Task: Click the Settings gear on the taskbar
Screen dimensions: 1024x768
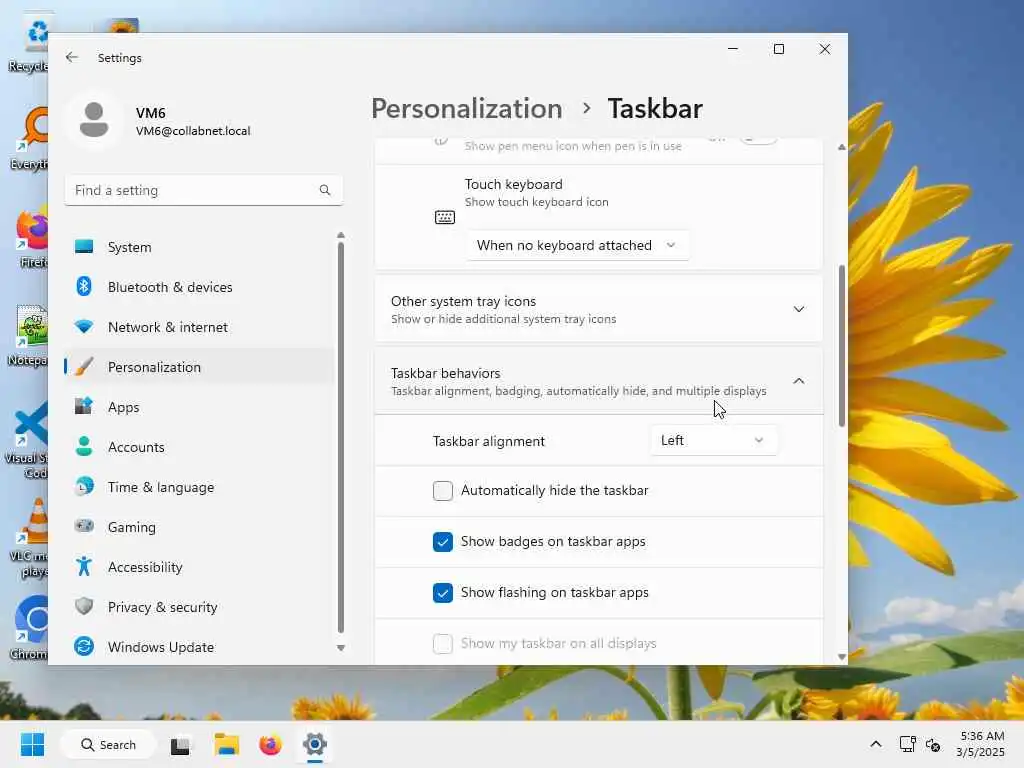Action: point(315,744)
